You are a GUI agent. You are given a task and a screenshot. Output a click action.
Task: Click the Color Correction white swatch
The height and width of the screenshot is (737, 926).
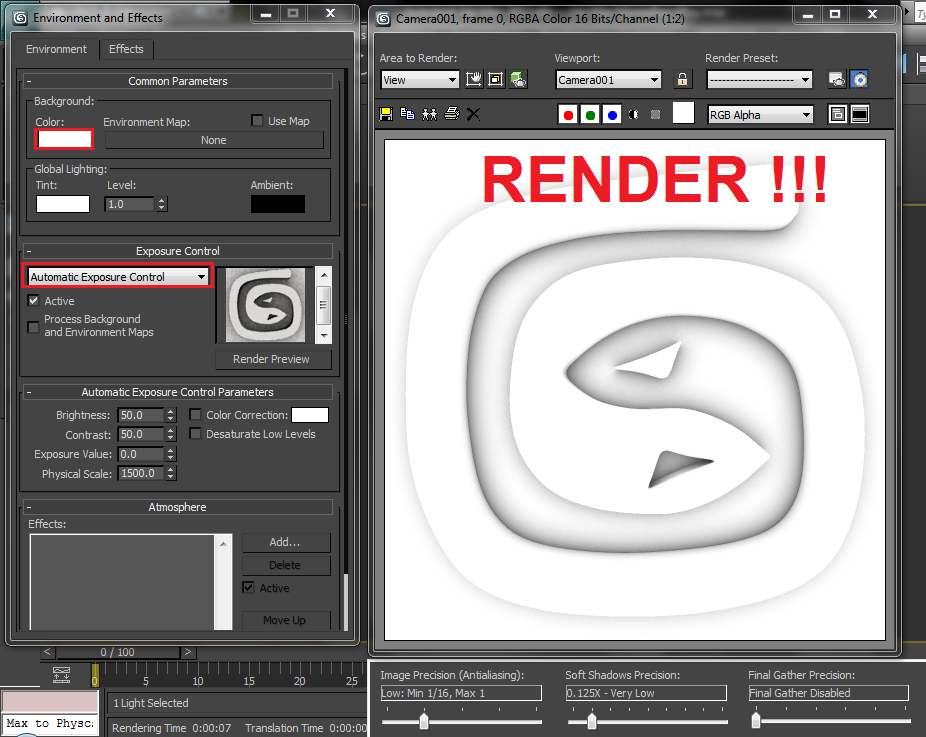pyautogui.click(x=310, y=415)
